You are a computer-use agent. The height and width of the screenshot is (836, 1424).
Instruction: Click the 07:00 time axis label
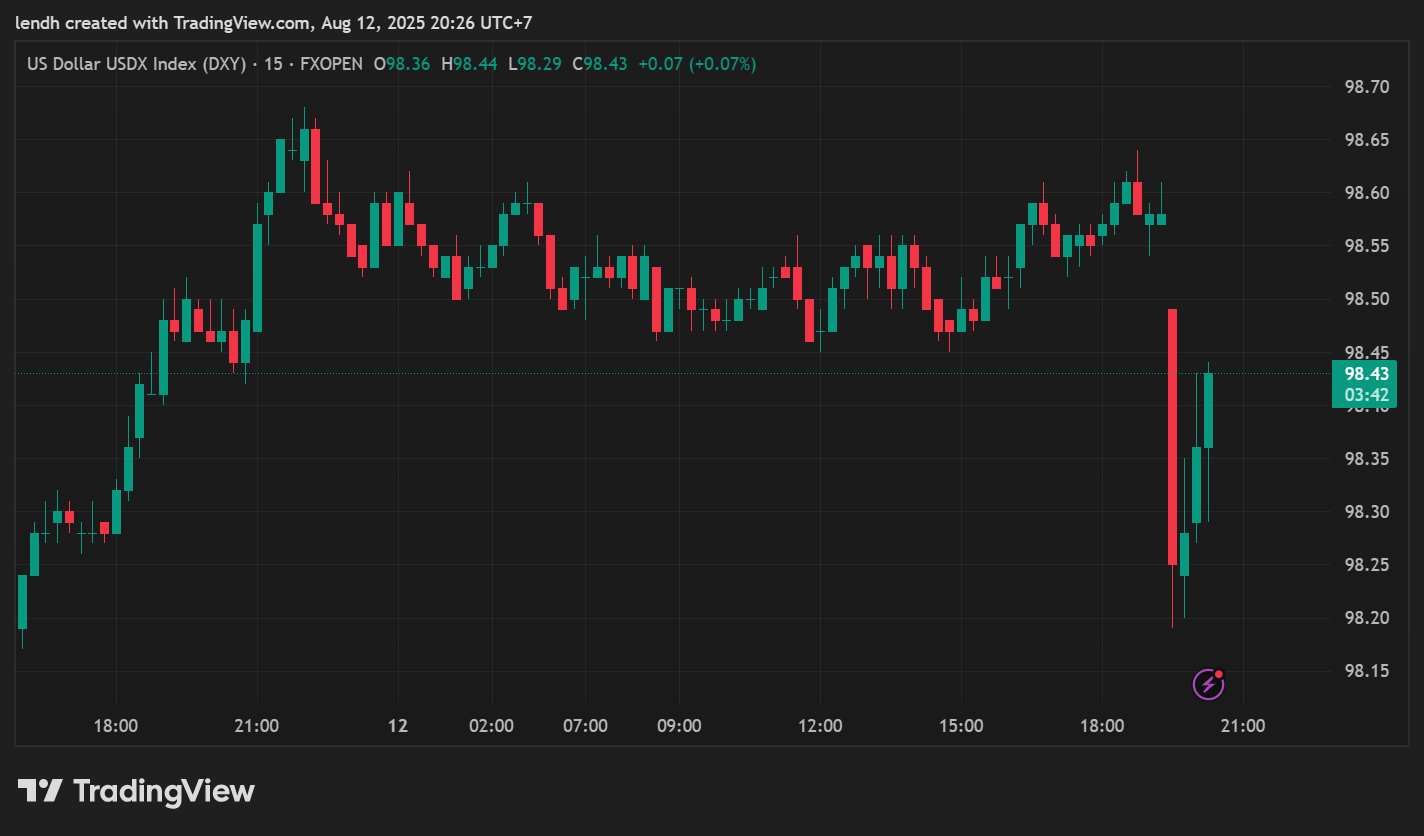[x=585, y=726]
